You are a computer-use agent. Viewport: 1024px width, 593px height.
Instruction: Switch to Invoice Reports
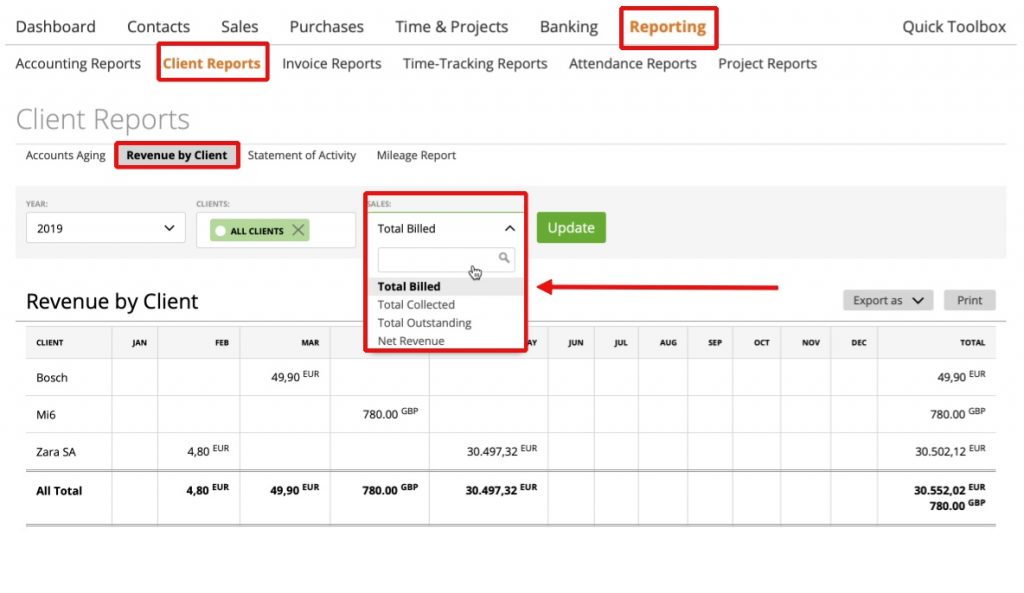pyautogui.click(x=331, y=63)
